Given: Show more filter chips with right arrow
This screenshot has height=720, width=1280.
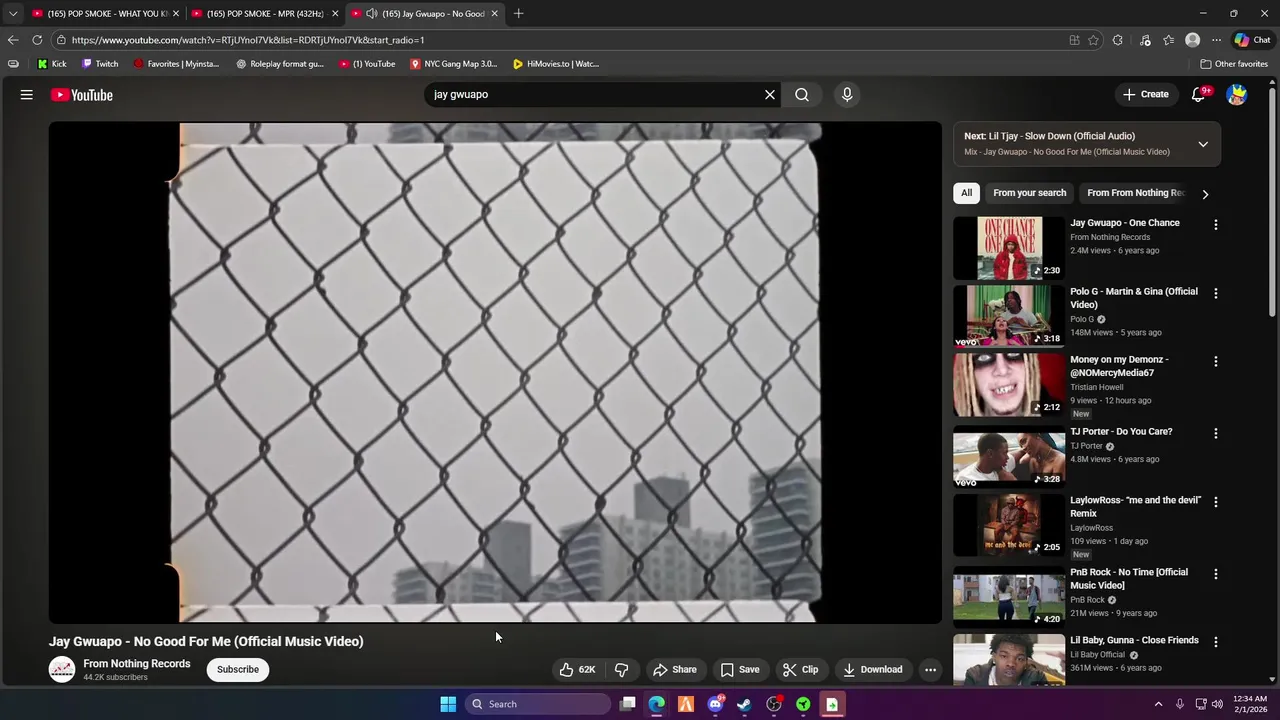Looking at the screenshot, I should click(x=1205, y=194).
